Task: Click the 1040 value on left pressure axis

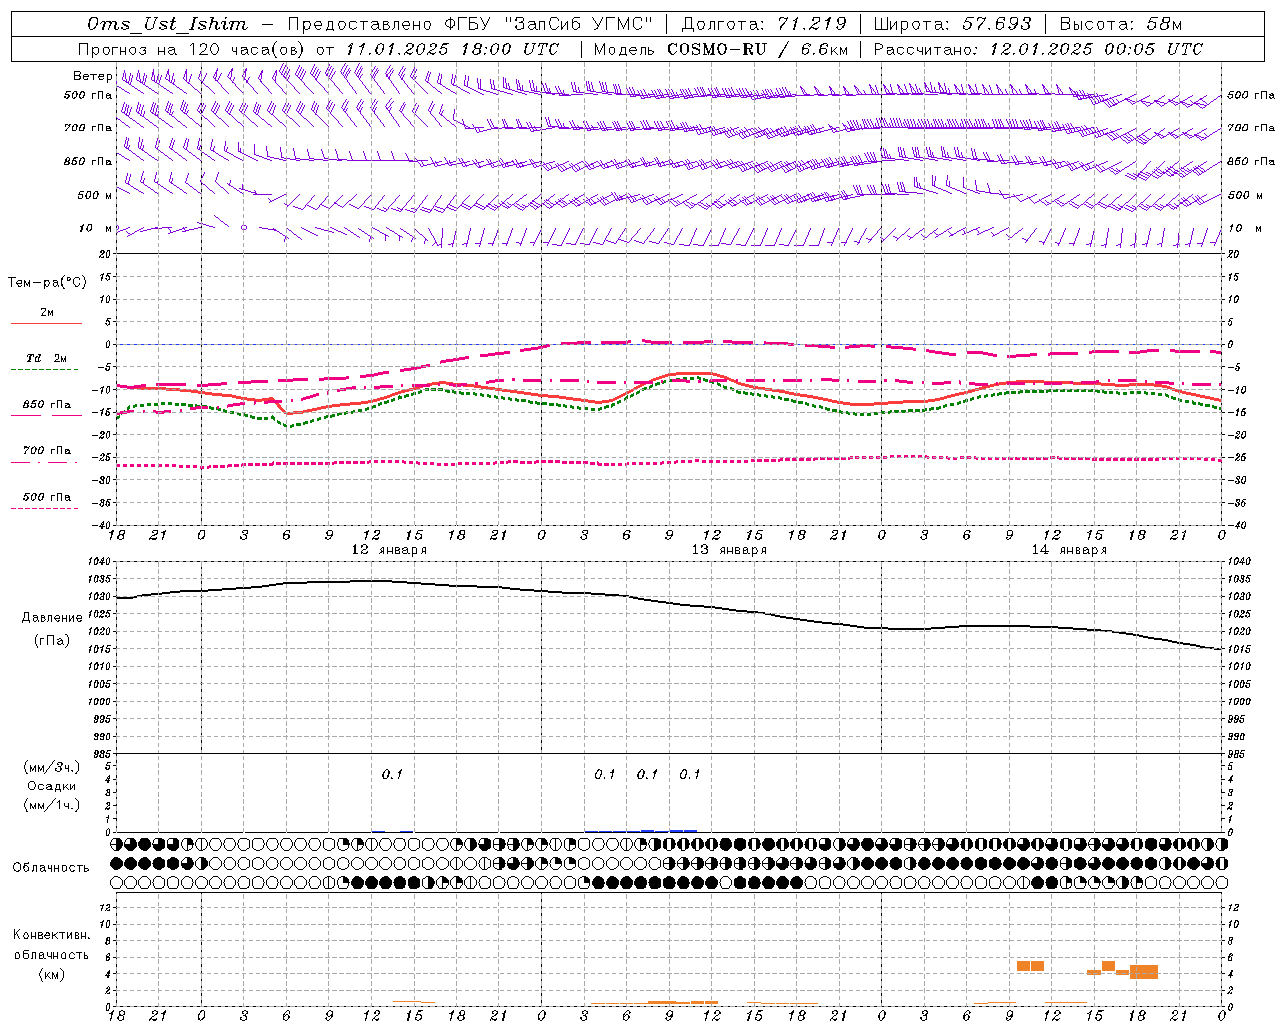Action: tap(99, 561)
